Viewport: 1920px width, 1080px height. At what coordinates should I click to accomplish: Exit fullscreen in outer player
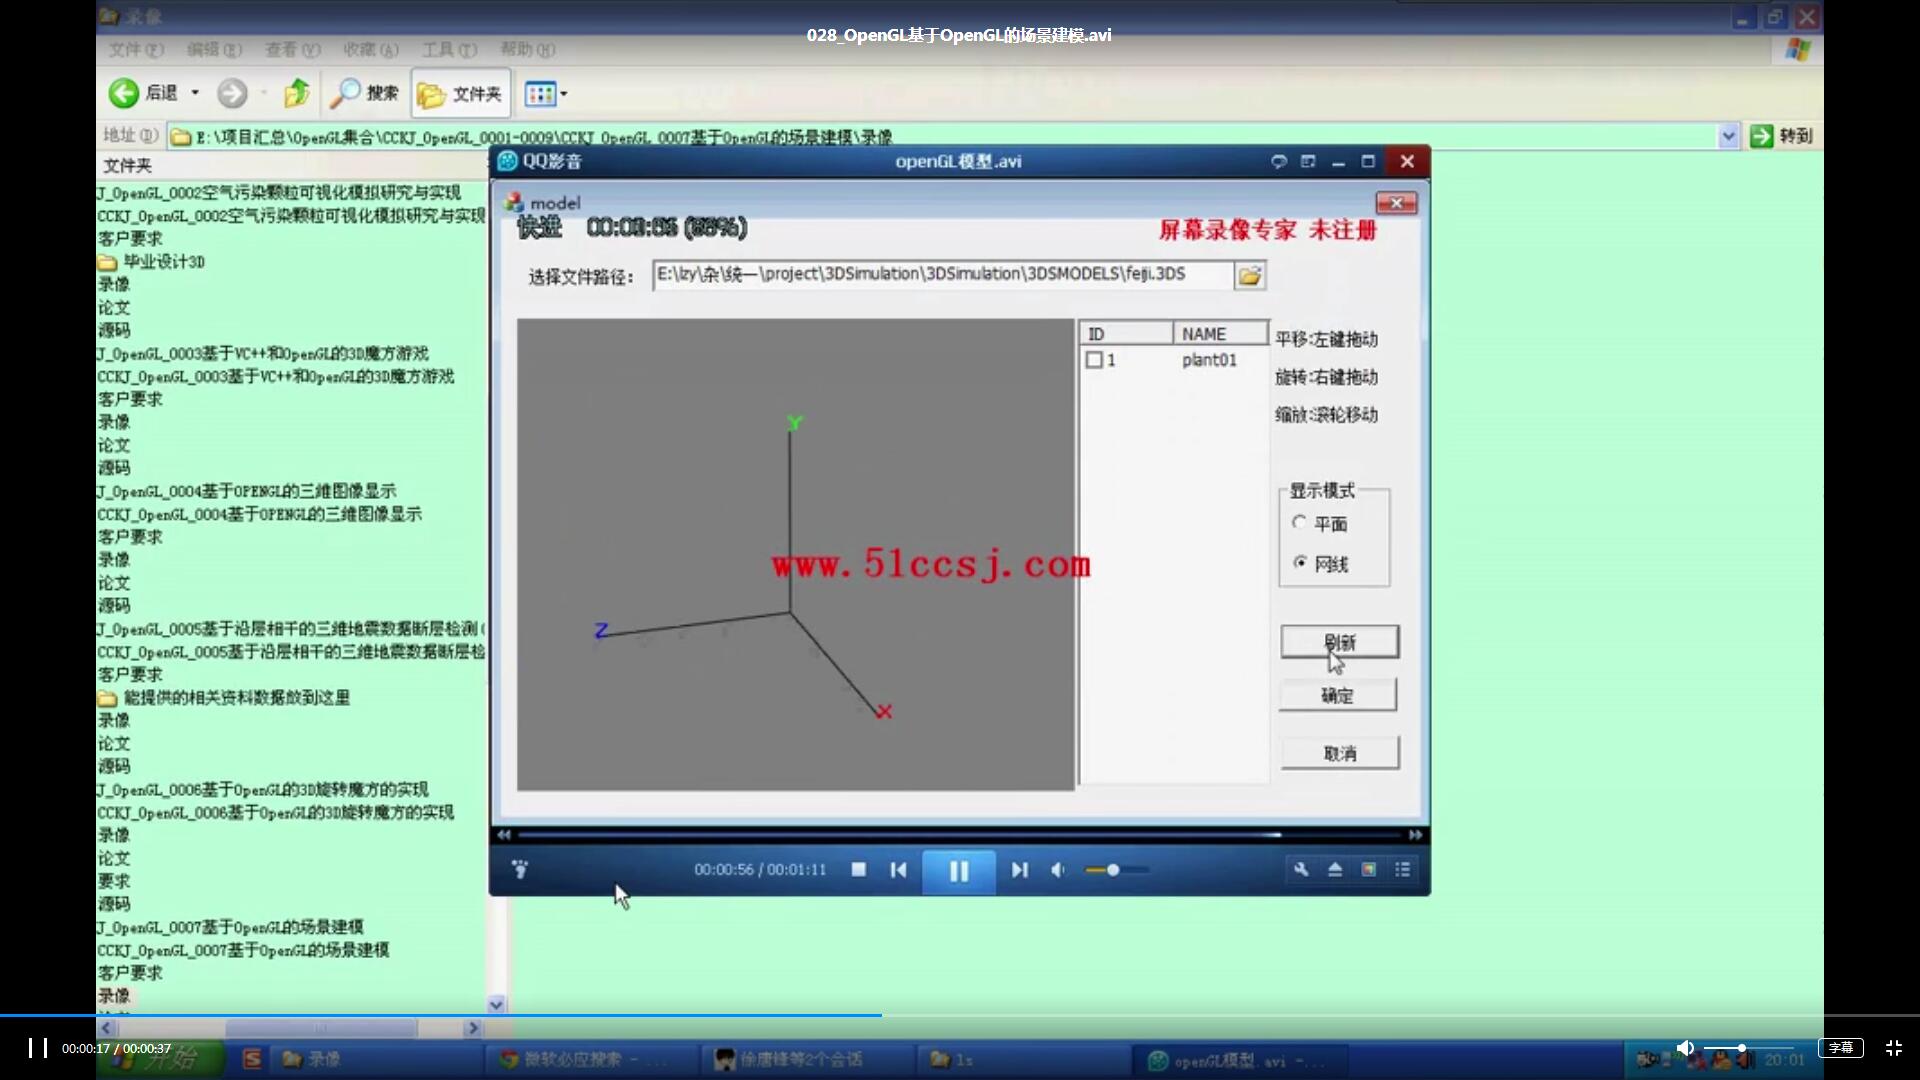pos(1893,1048)
